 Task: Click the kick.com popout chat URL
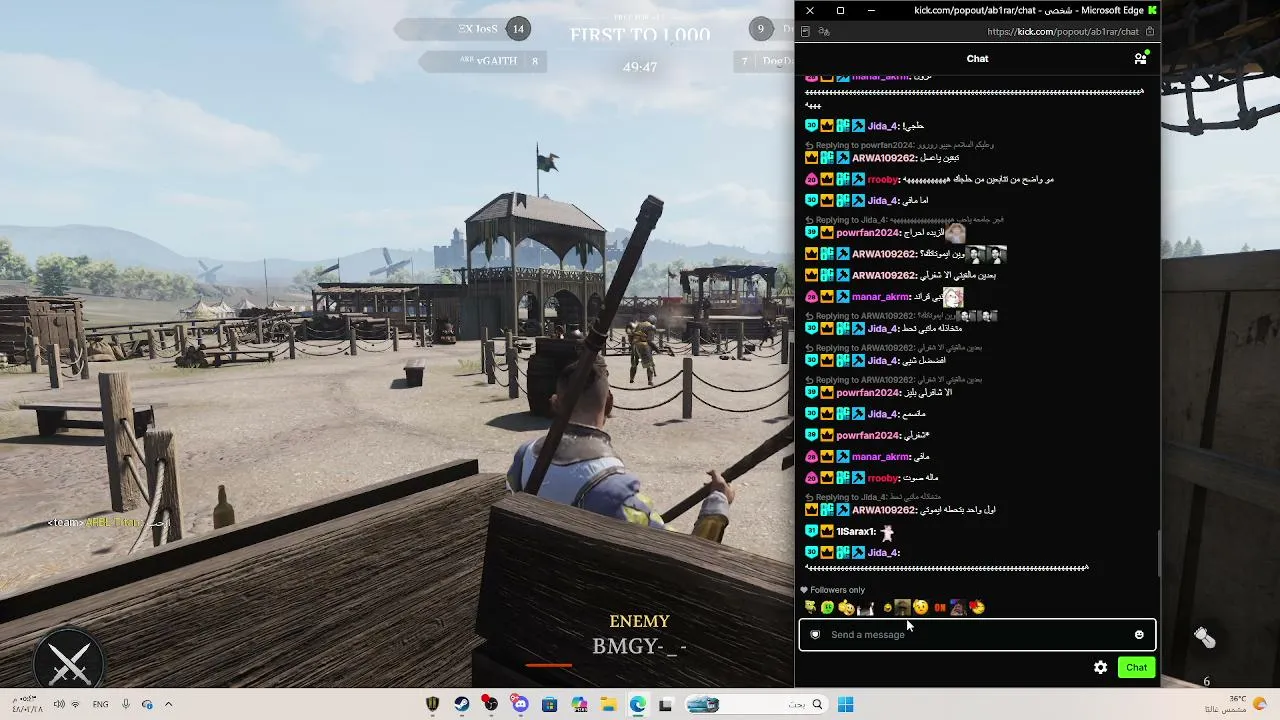click(x=1062, y=31)
